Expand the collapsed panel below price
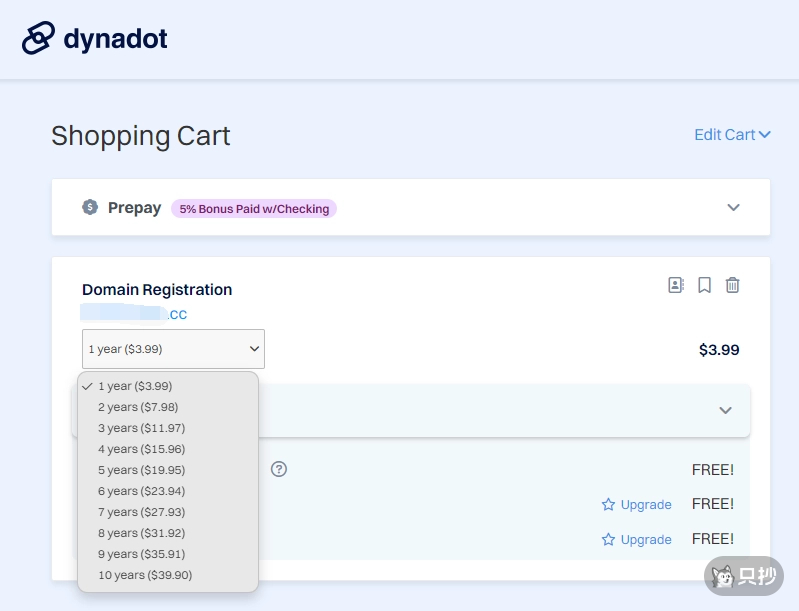 pos(725,410)
